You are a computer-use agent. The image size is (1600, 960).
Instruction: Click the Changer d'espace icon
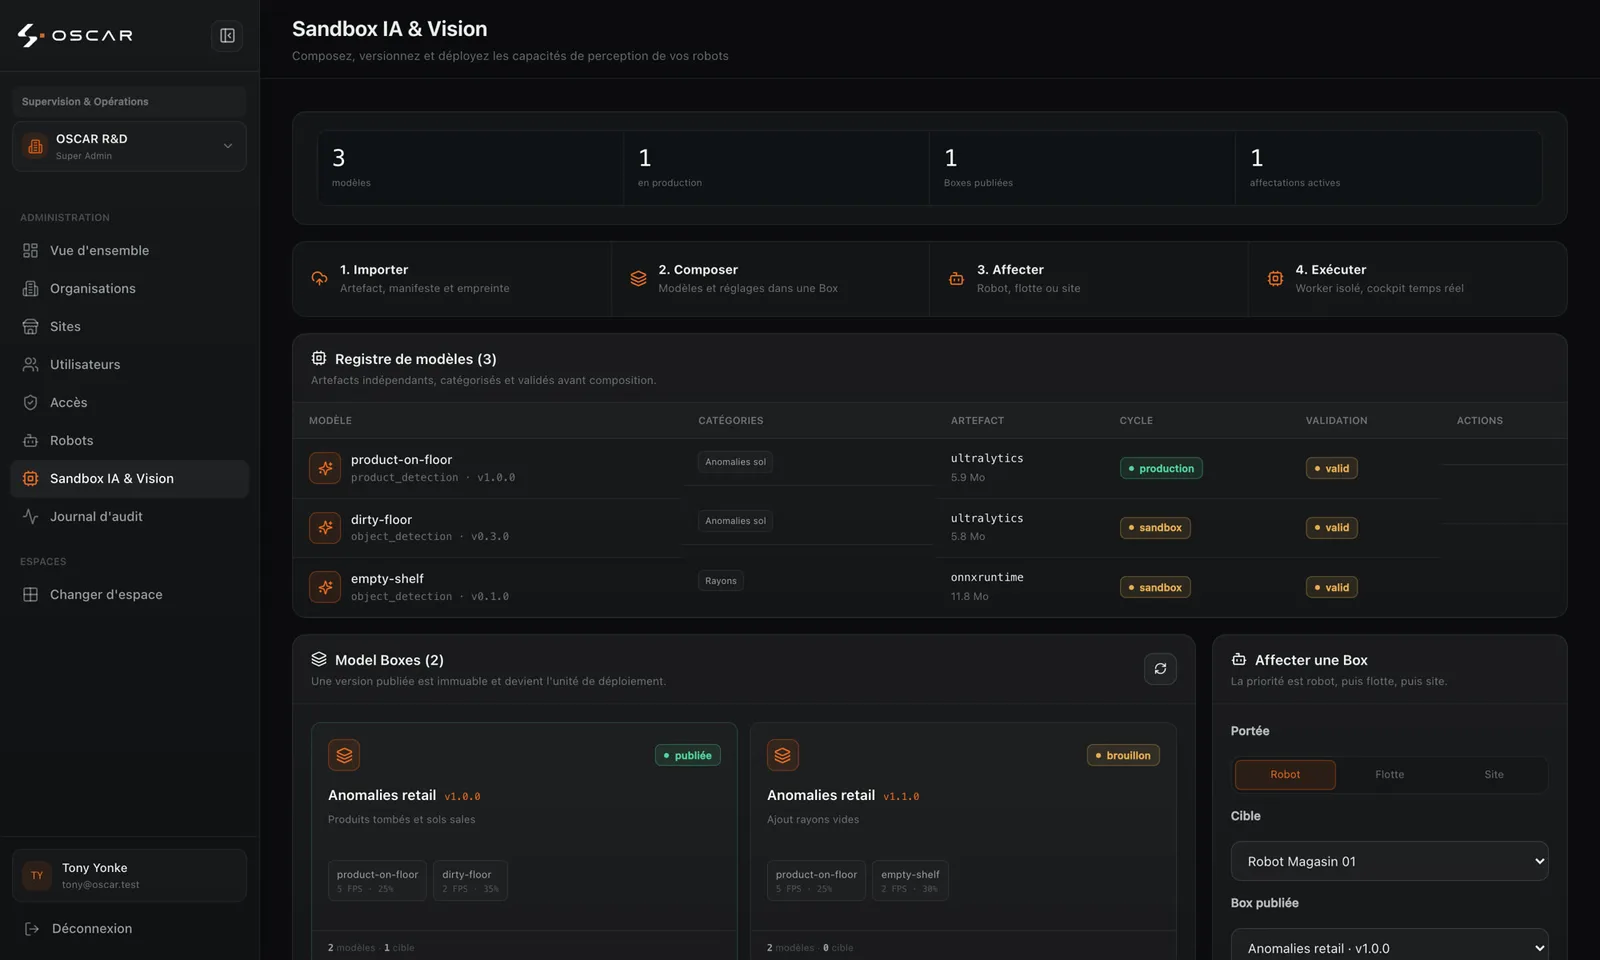coord(31,595)
